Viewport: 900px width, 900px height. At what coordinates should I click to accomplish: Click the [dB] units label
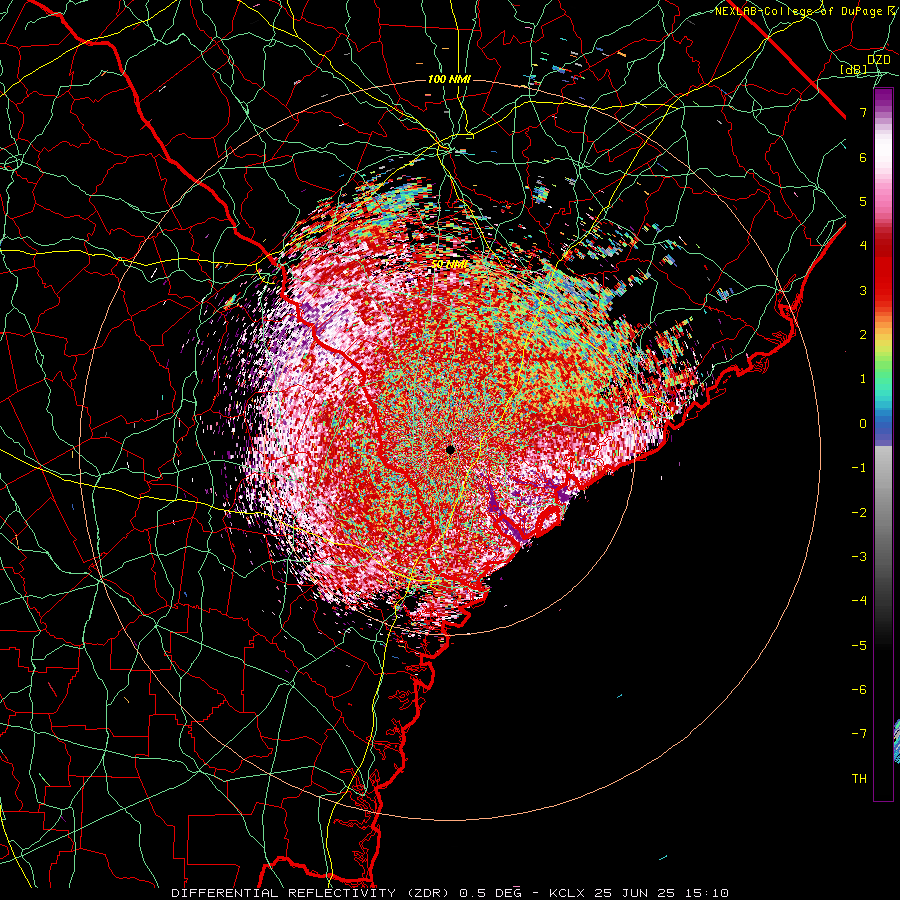click(854, 70)
